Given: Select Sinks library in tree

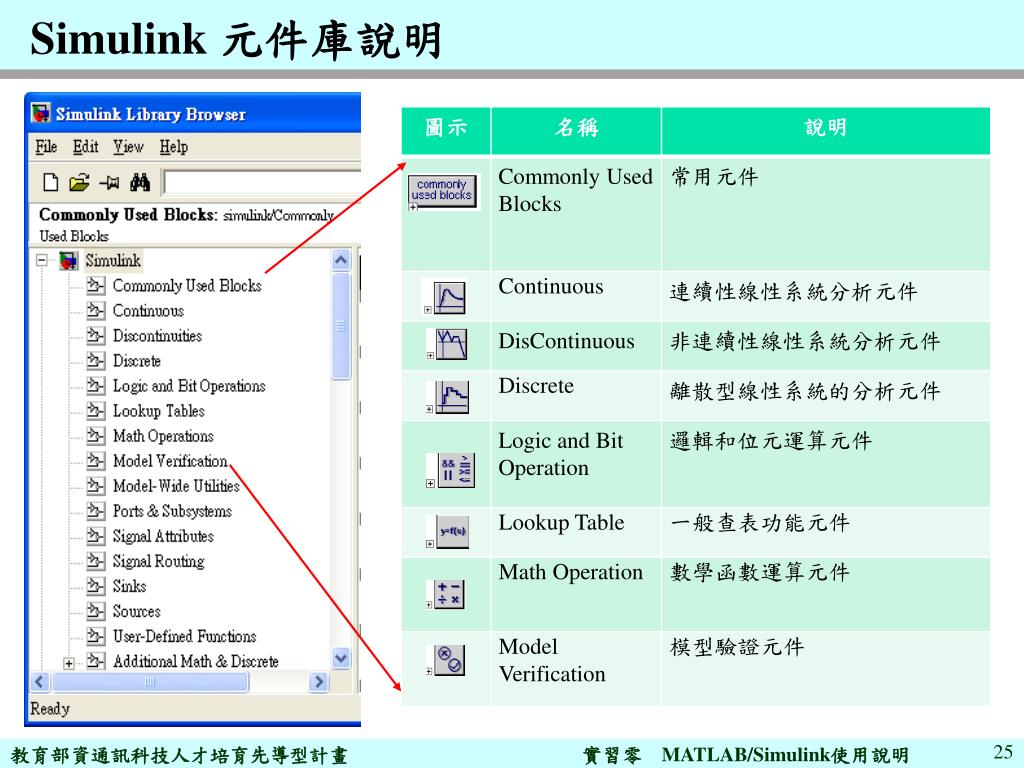Looking at the screenshot, I should coord(129,586).
